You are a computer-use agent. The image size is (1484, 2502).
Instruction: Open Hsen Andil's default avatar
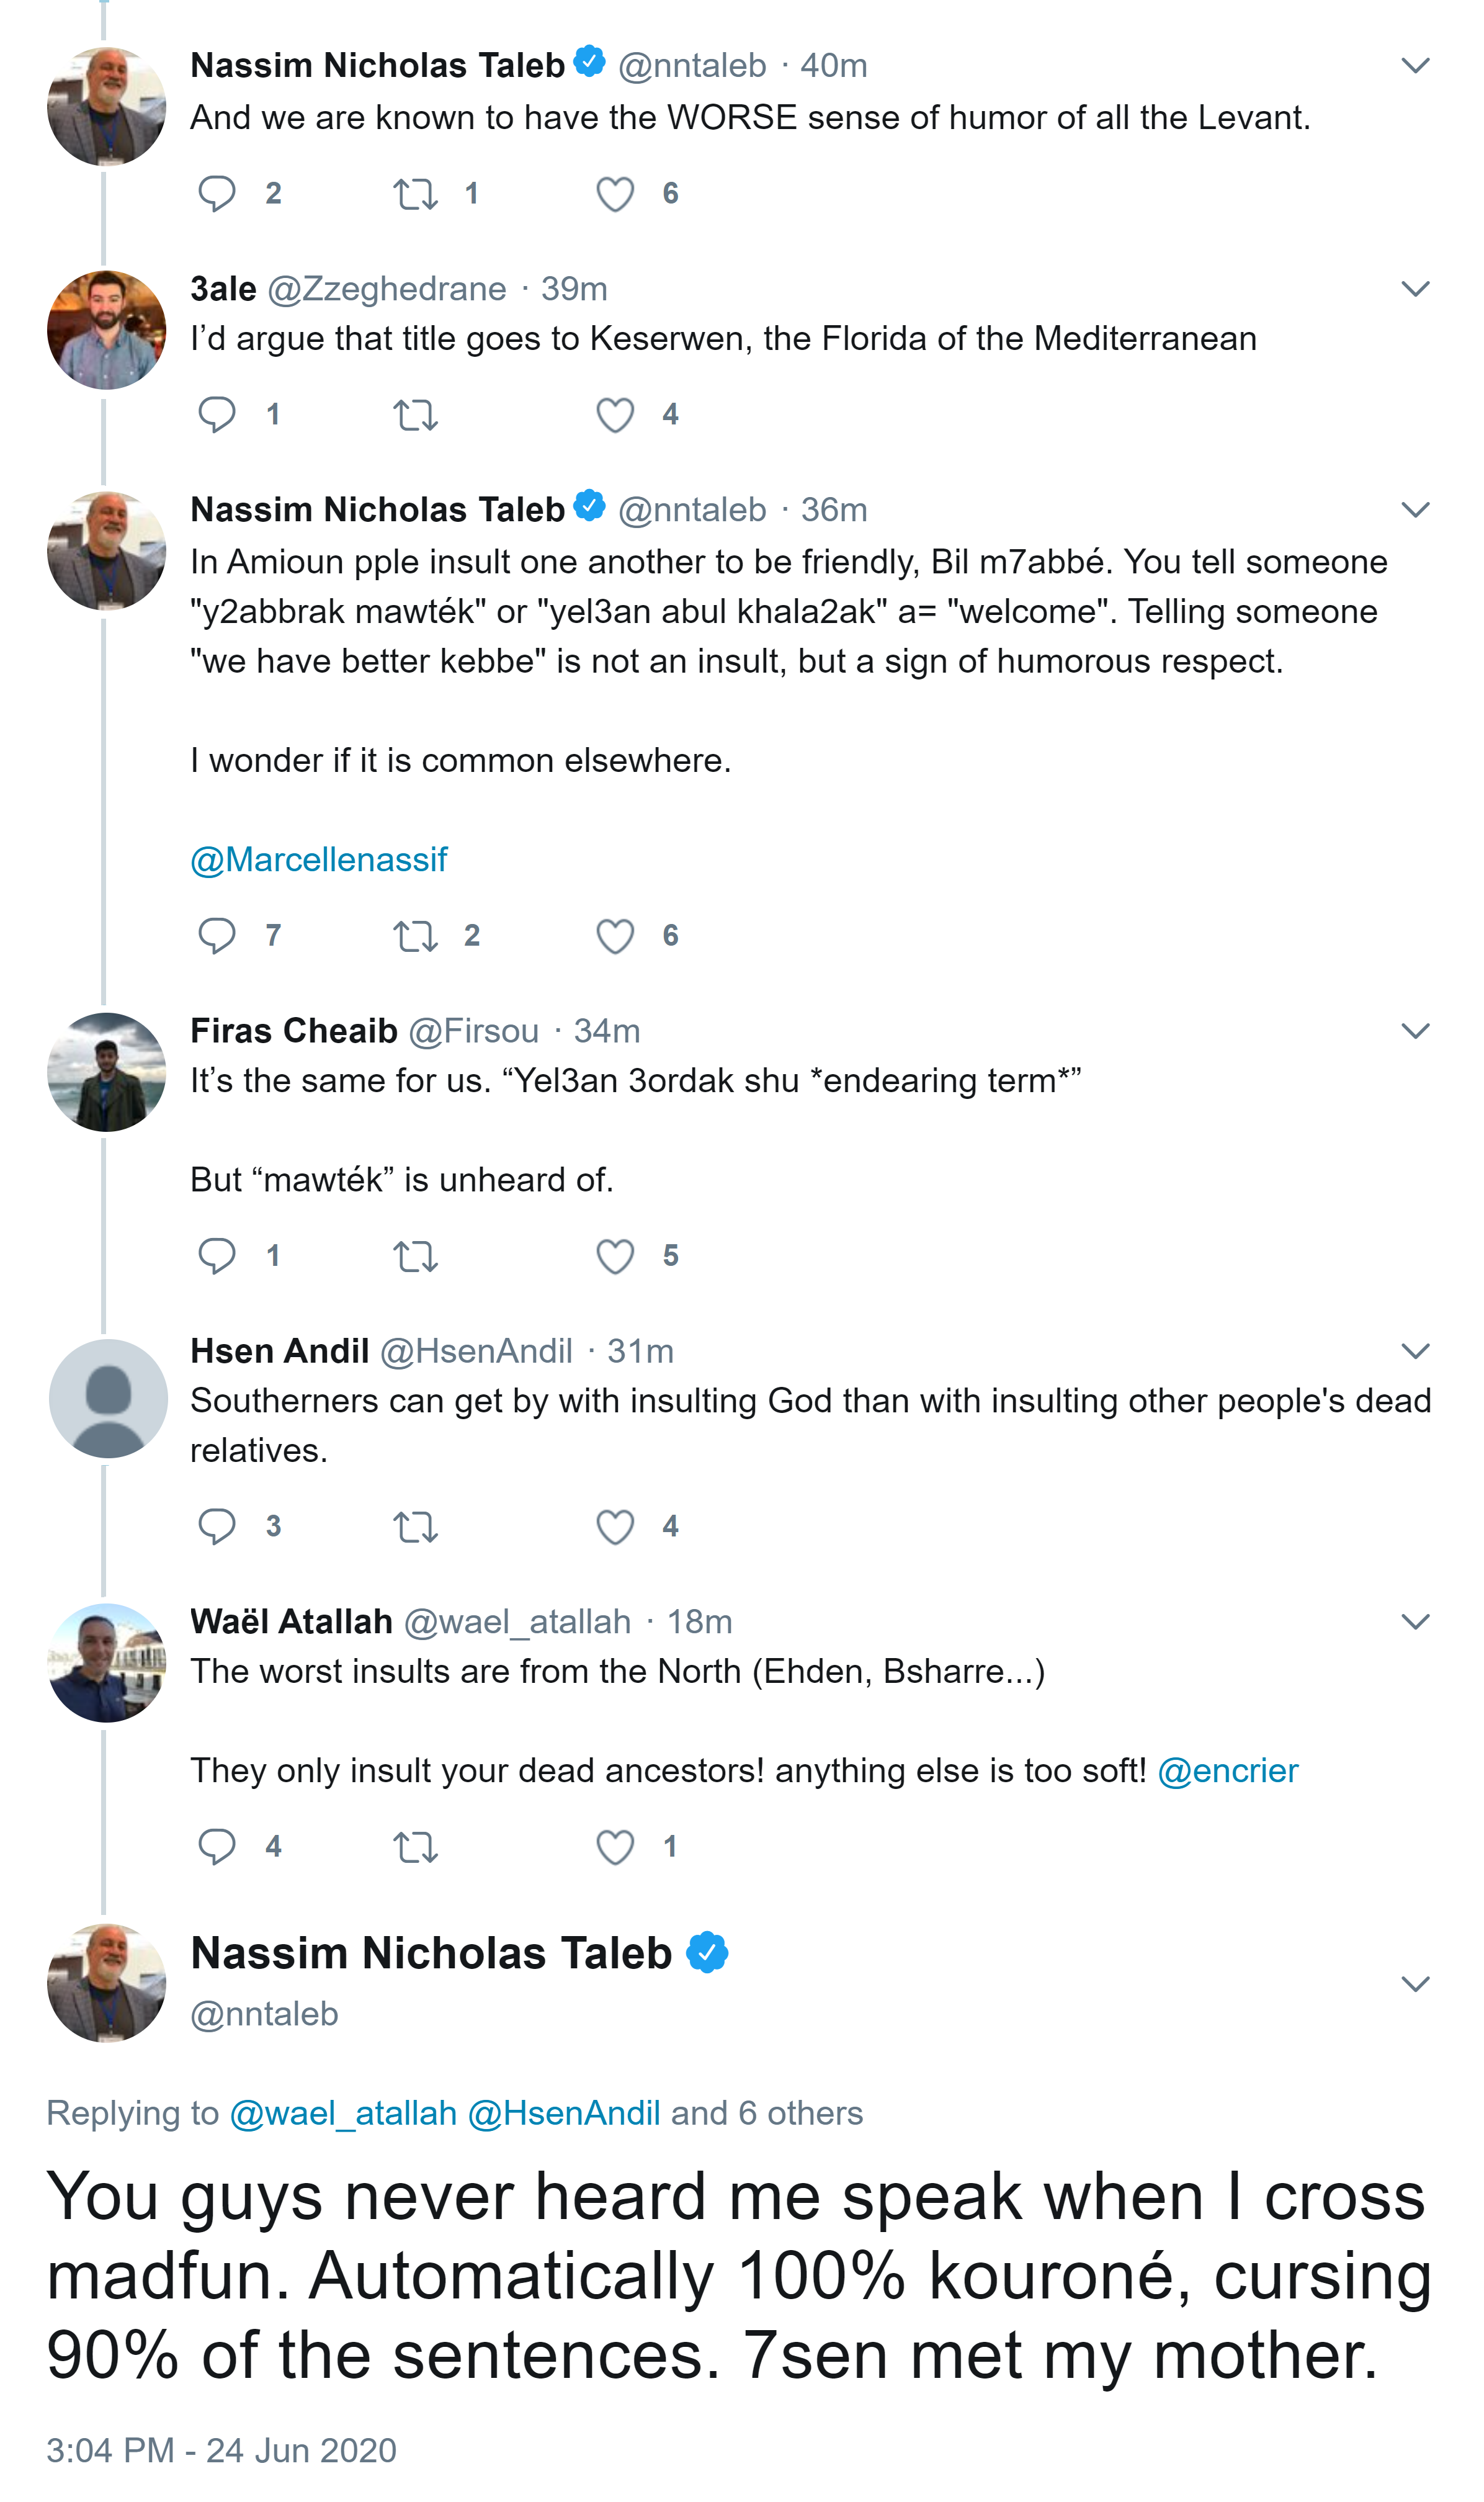point(108,1398)
